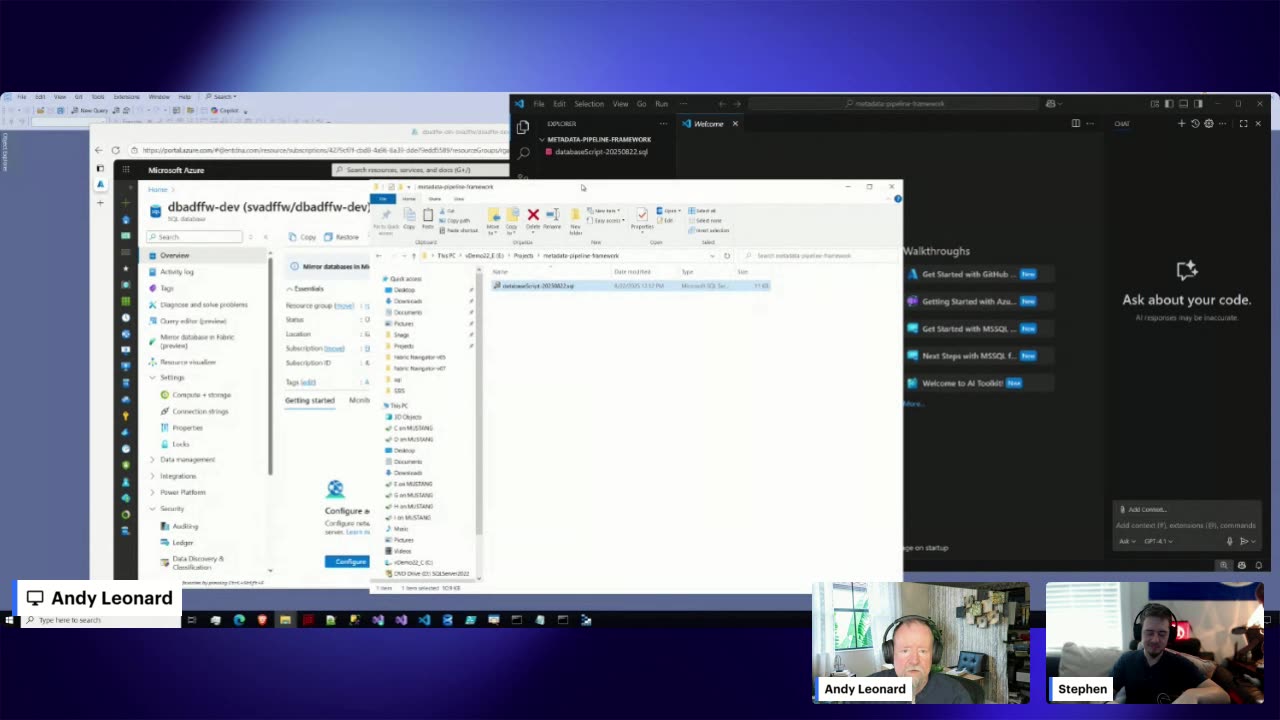Click Up arrow in File Explorer address bar

(x=413, y=256)
